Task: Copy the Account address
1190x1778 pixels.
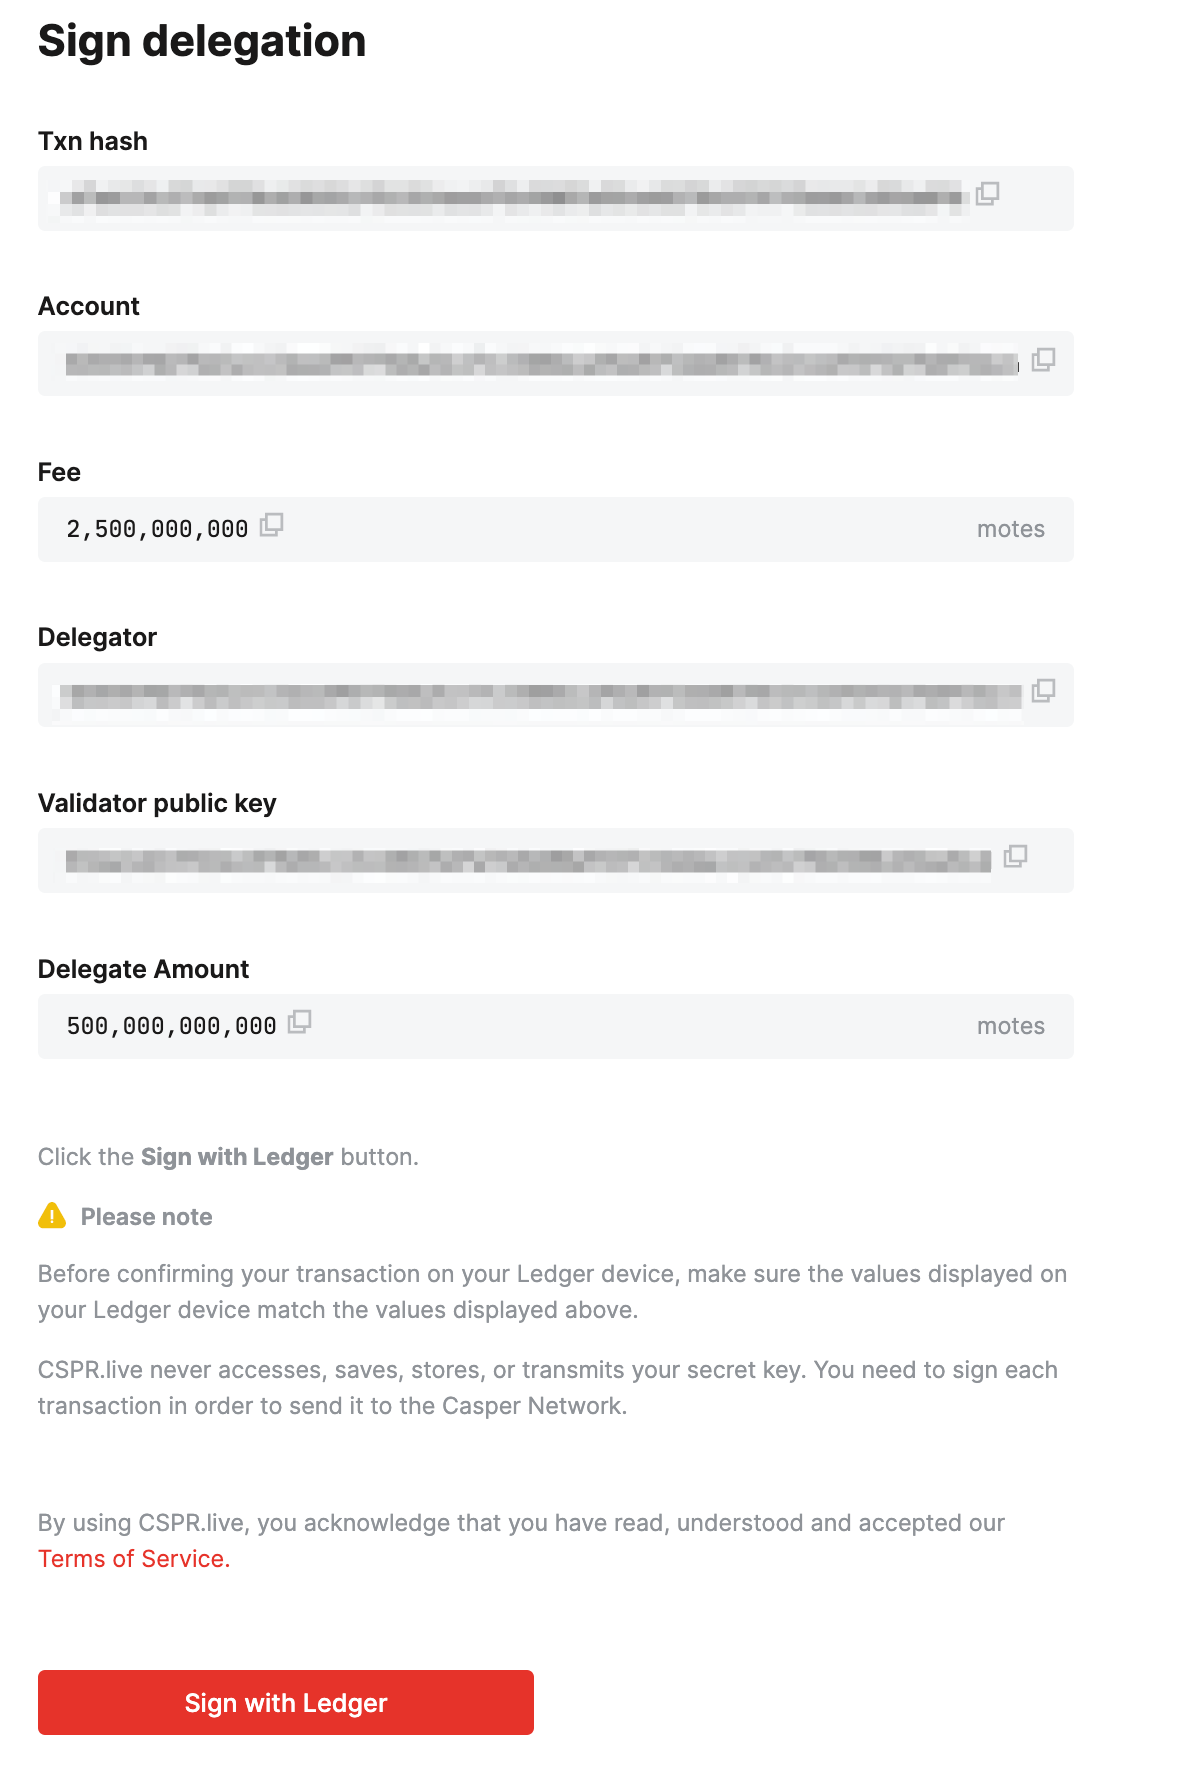Action: point(1043,359)
